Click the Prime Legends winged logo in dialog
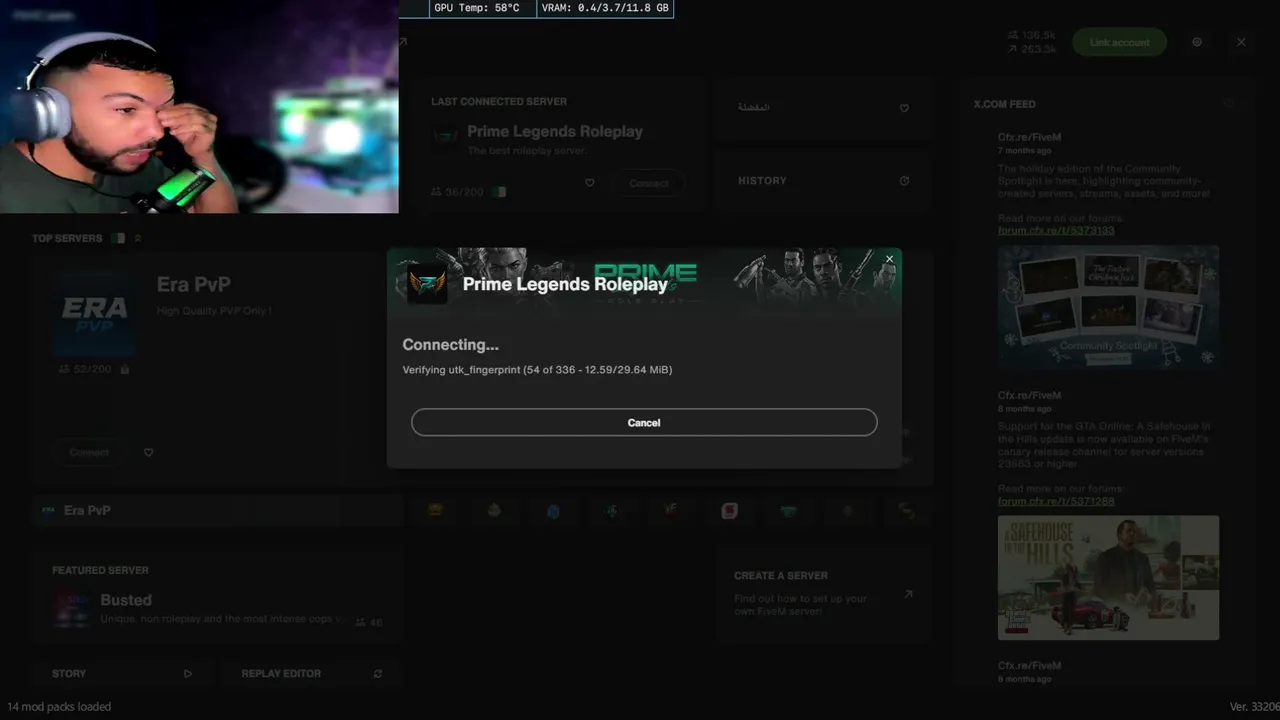1280x720 pixels. (427, 284)
